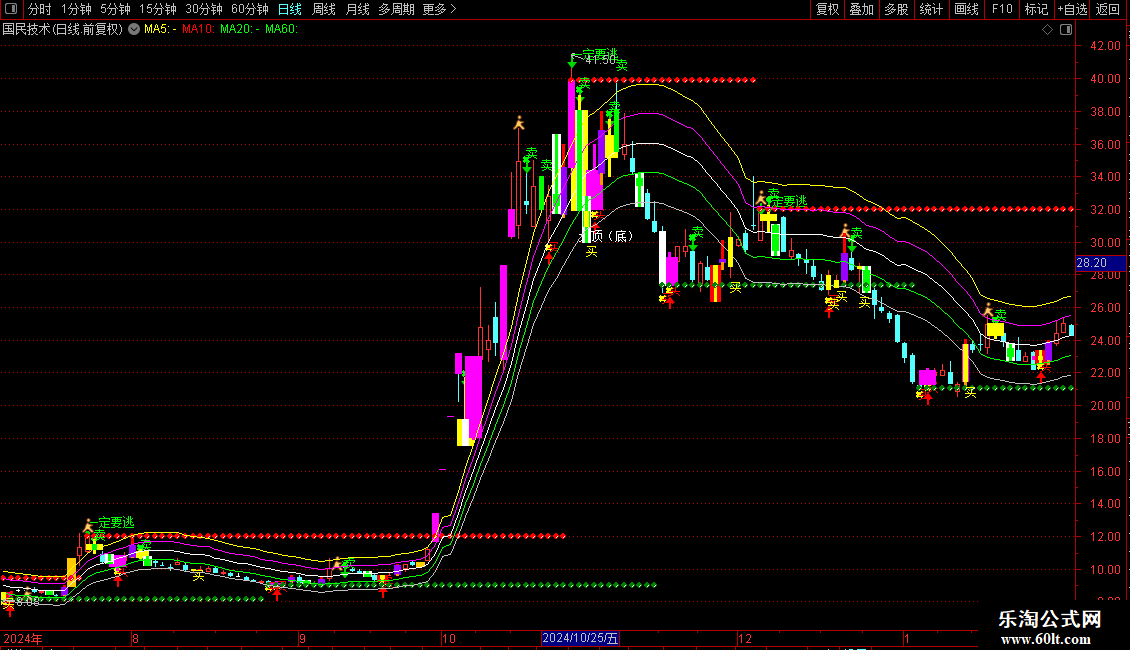The width and height of the screenshot is (1130, 650).
Task: Add stock with +自选 button
Action: point(1072,9)
